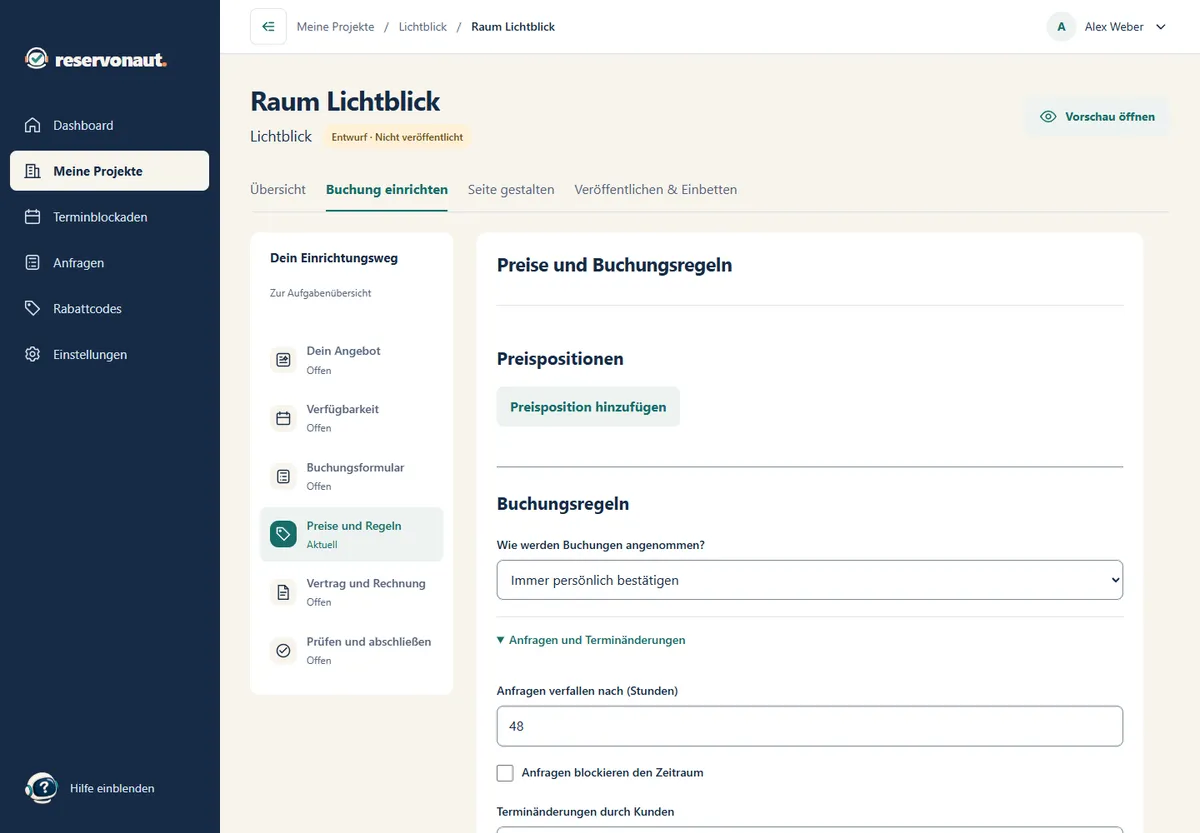The image size is (1200, 833).
Task: Collapse sidebar with the arrow button
Action: click(x=268, y=27)
